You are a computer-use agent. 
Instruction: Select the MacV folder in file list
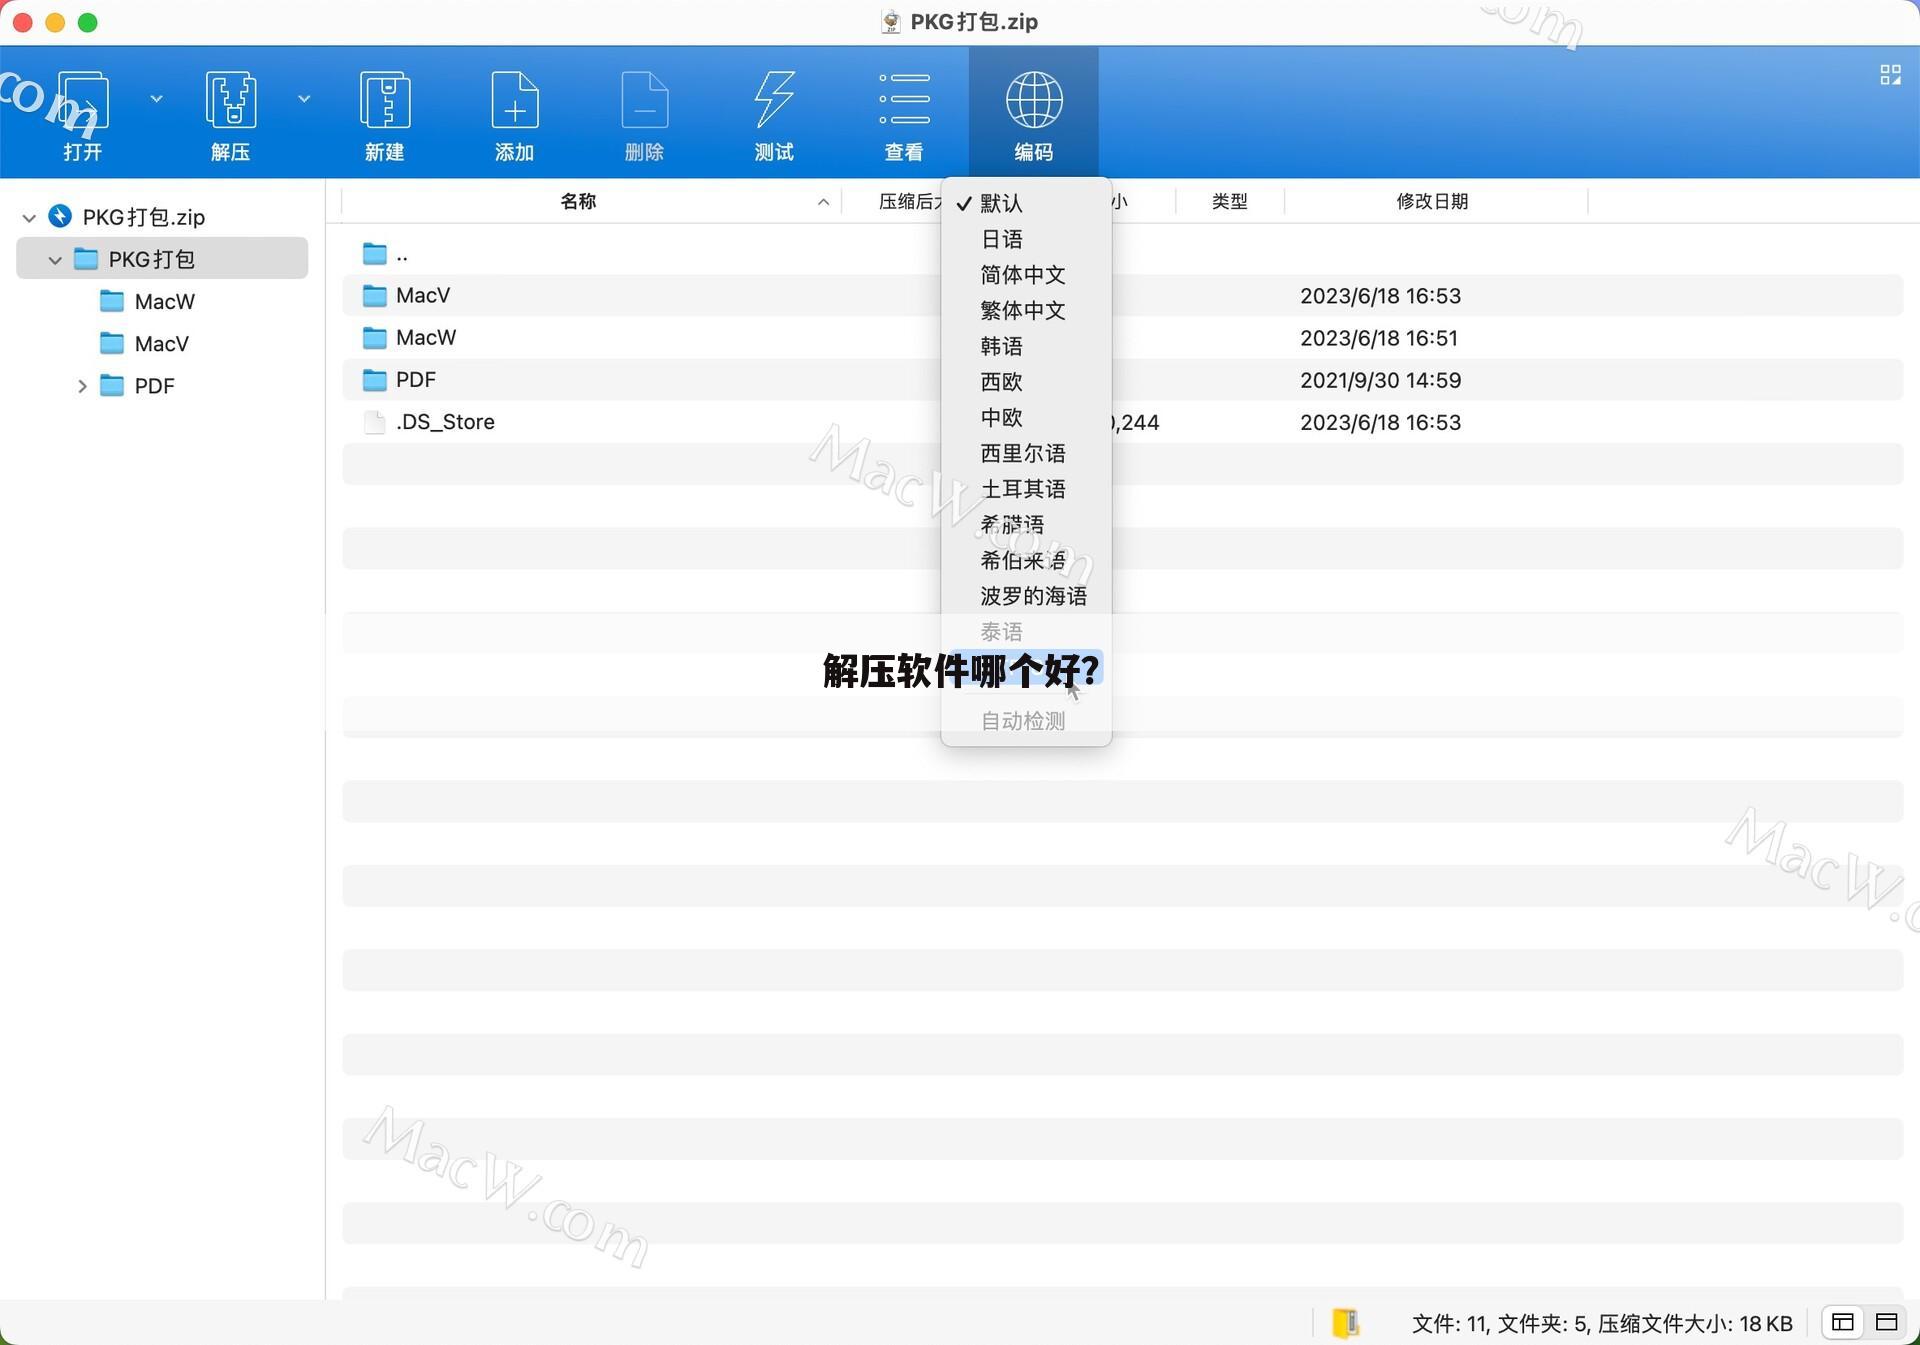point(1122,296)
